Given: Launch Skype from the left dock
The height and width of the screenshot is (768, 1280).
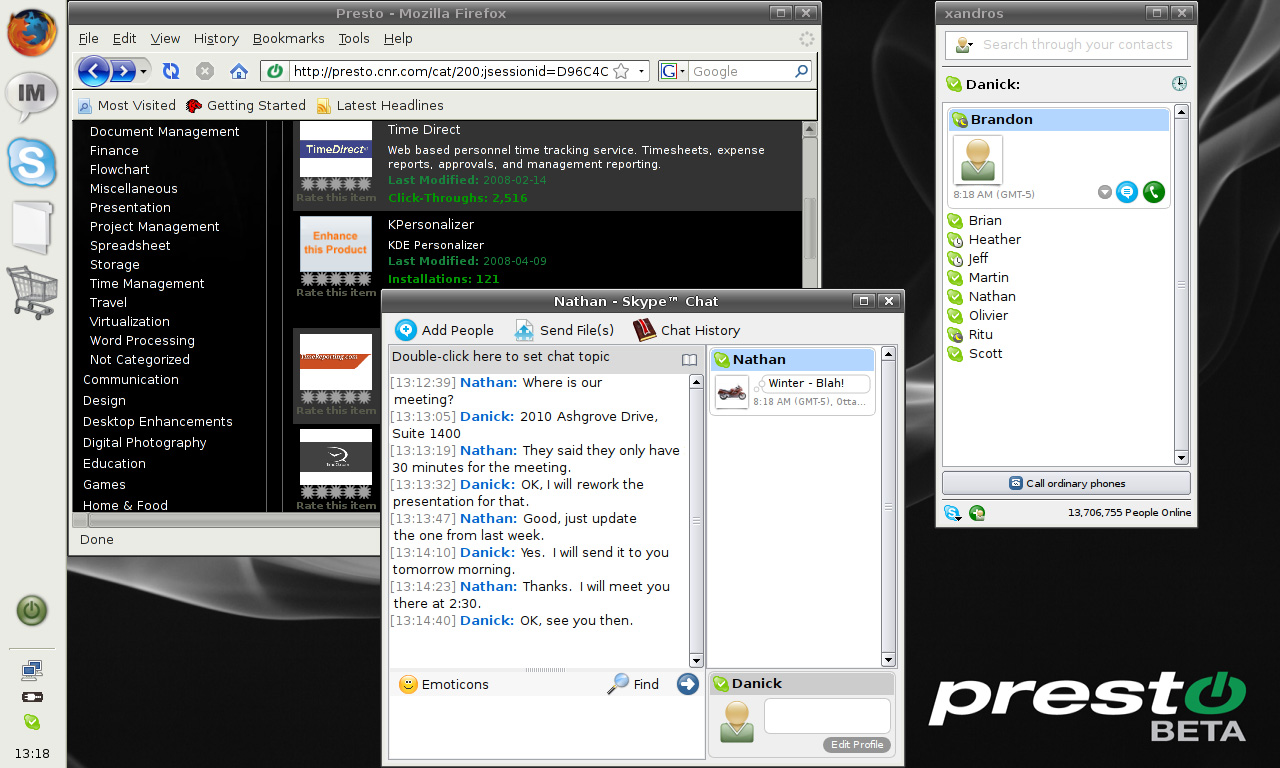Looking at the screenshot, I should click(x=32, y=162).
